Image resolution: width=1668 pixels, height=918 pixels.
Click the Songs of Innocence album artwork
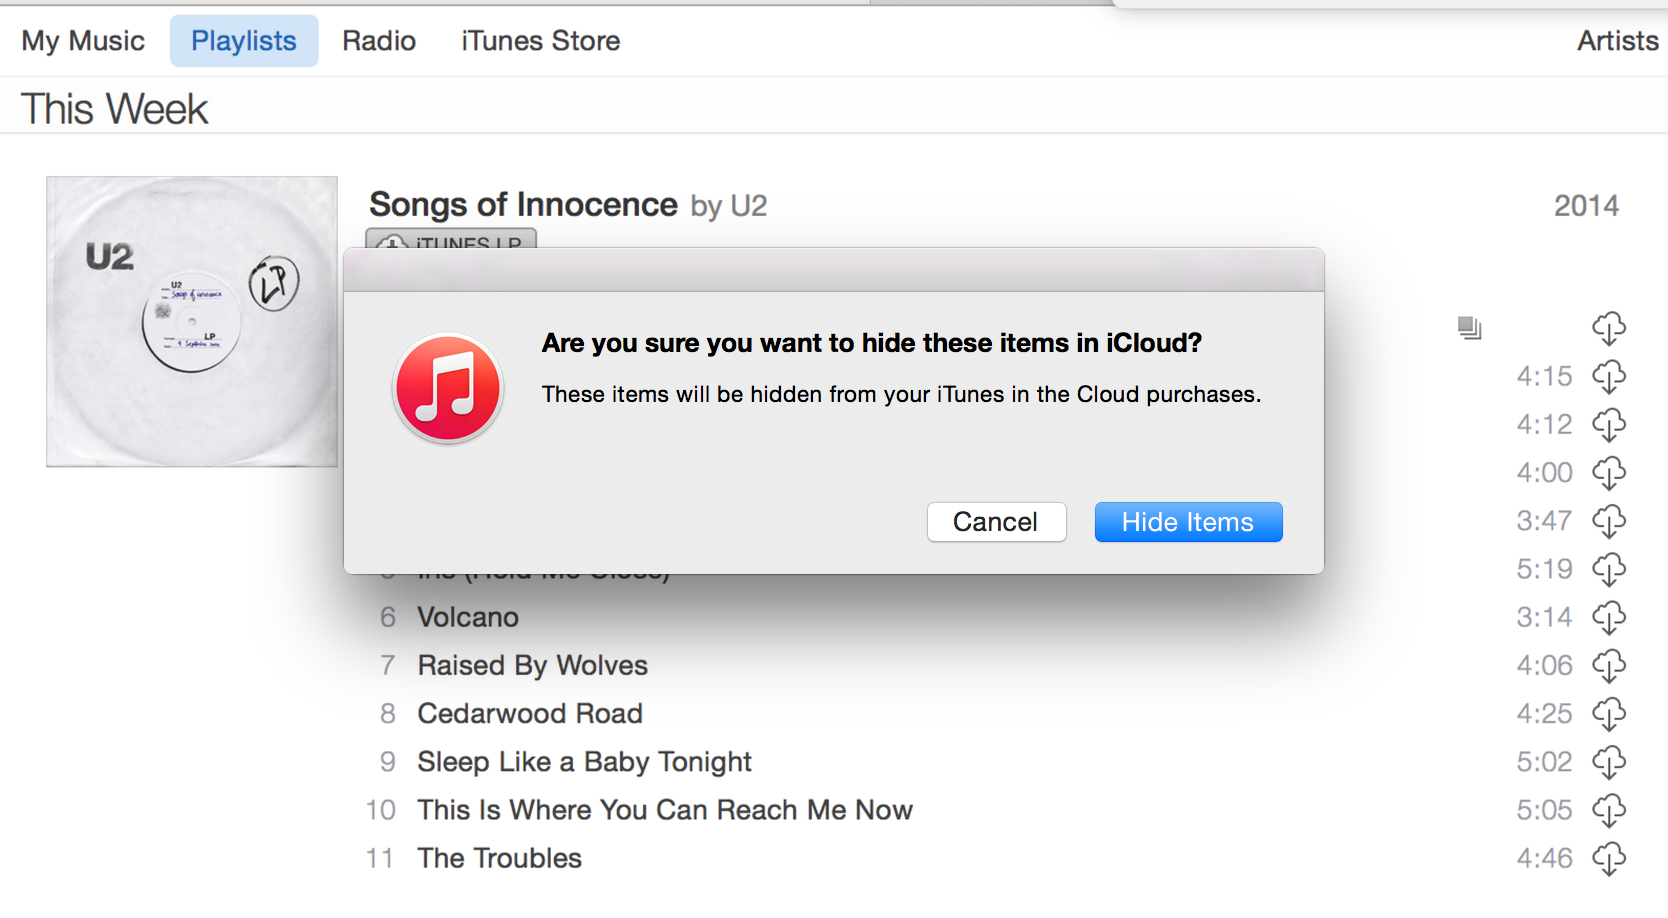[x=192, y=322]
